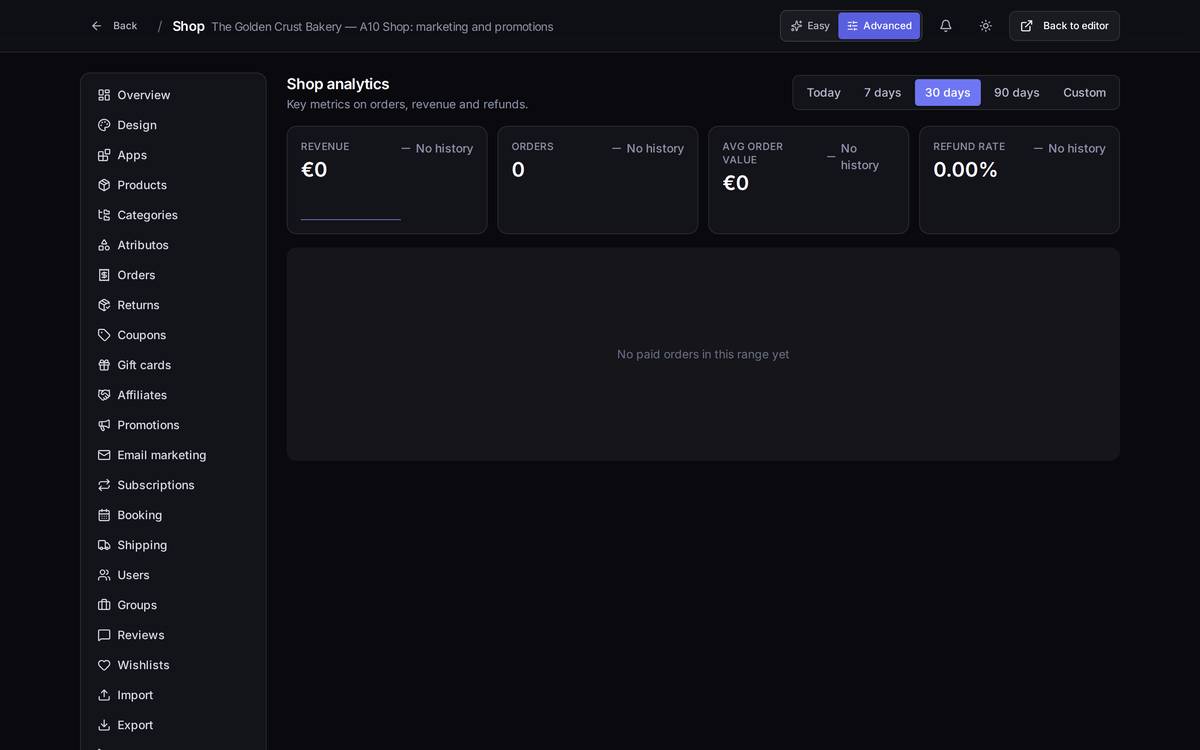The width and height of the screenshot is (1200, 750).
Task: Switch to Advanced mode
Action: tap(879, 26)
